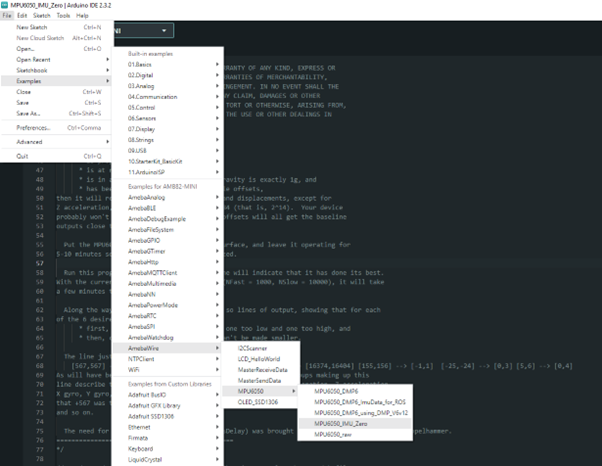This screenshot has width=602, height=466.
Task: Click the Arduino IDE logo in title bar
Action: tap(6, 5)
